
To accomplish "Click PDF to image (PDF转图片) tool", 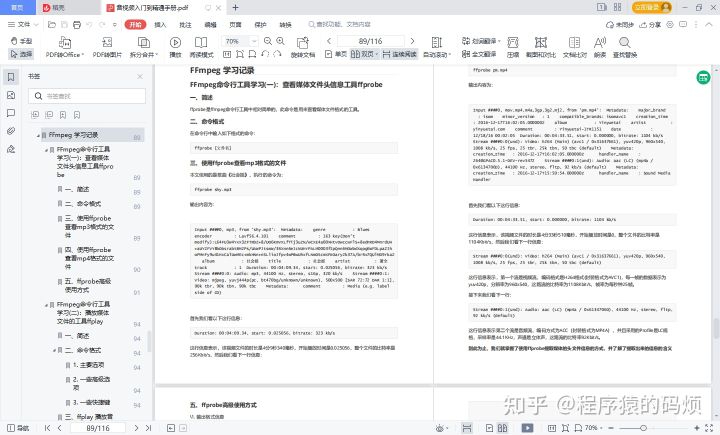I will pos(107,47).
